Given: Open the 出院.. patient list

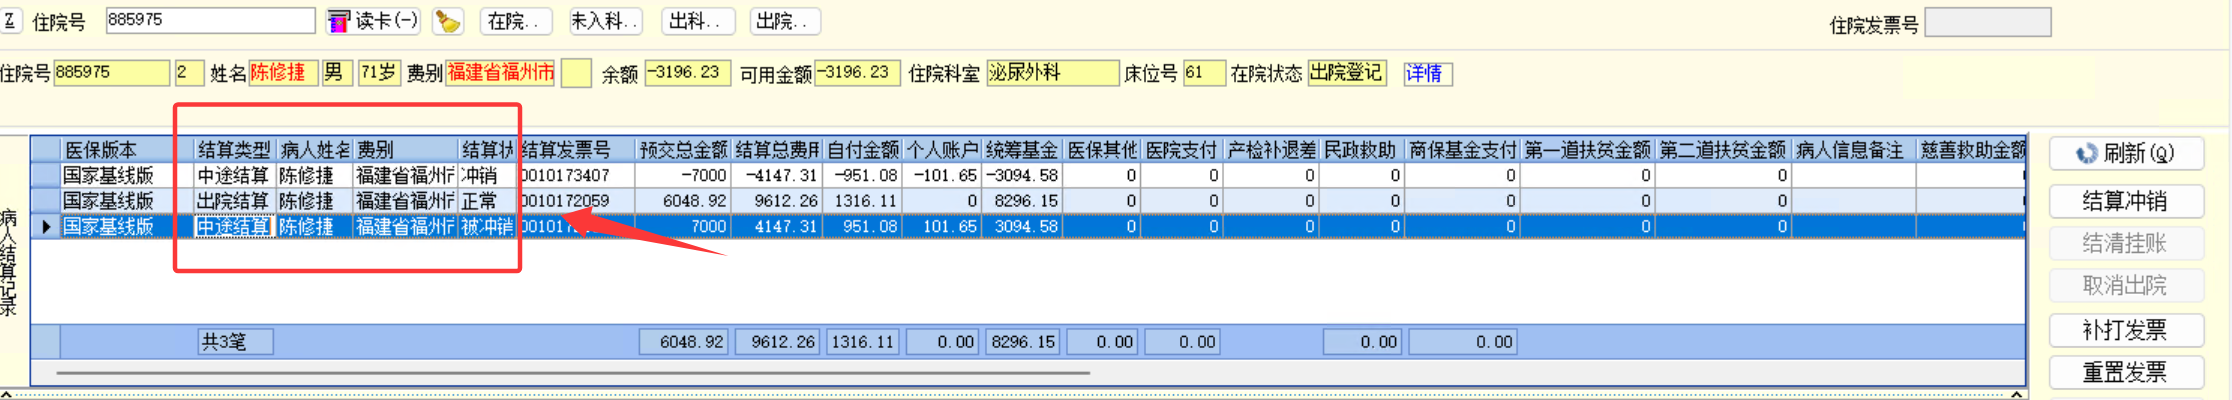Looking at the screenshot, I should pyautogui.click(x=785, y=21).
